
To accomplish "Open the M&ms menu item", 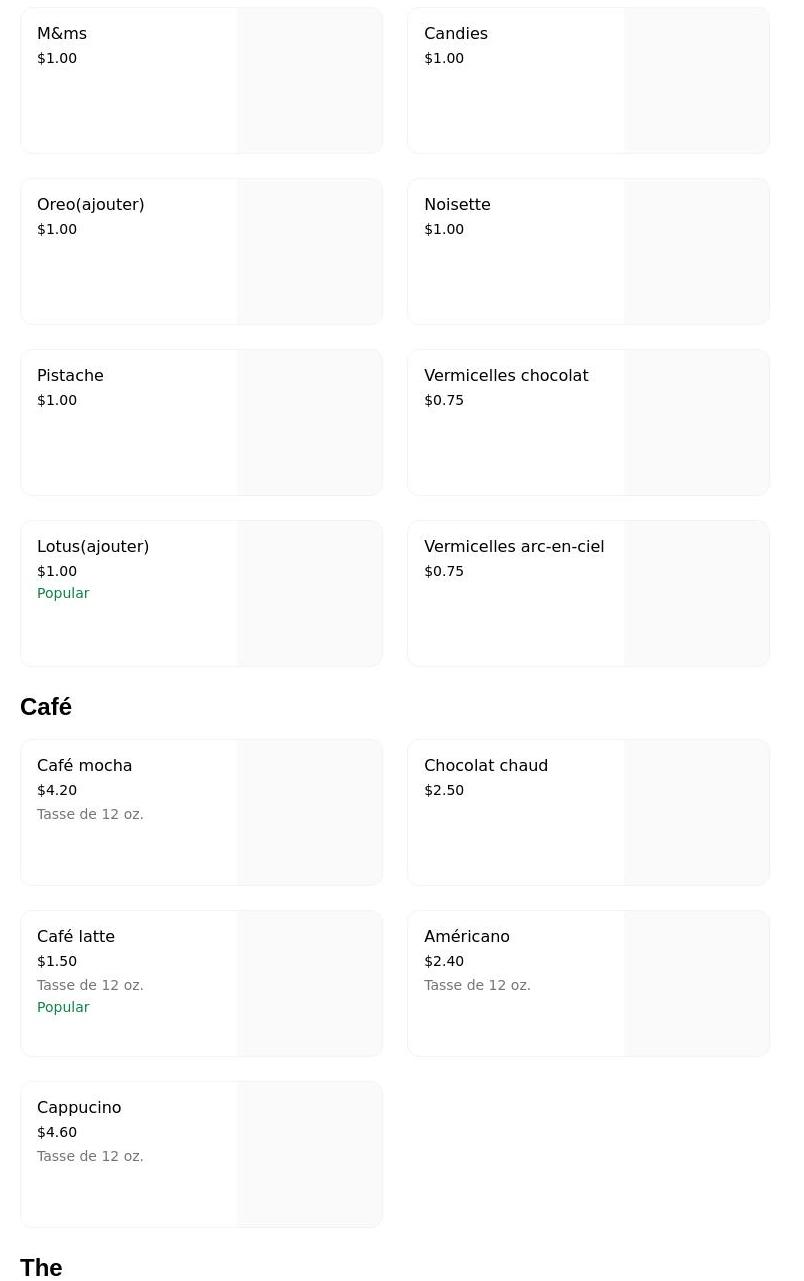I will click(130, 80).
